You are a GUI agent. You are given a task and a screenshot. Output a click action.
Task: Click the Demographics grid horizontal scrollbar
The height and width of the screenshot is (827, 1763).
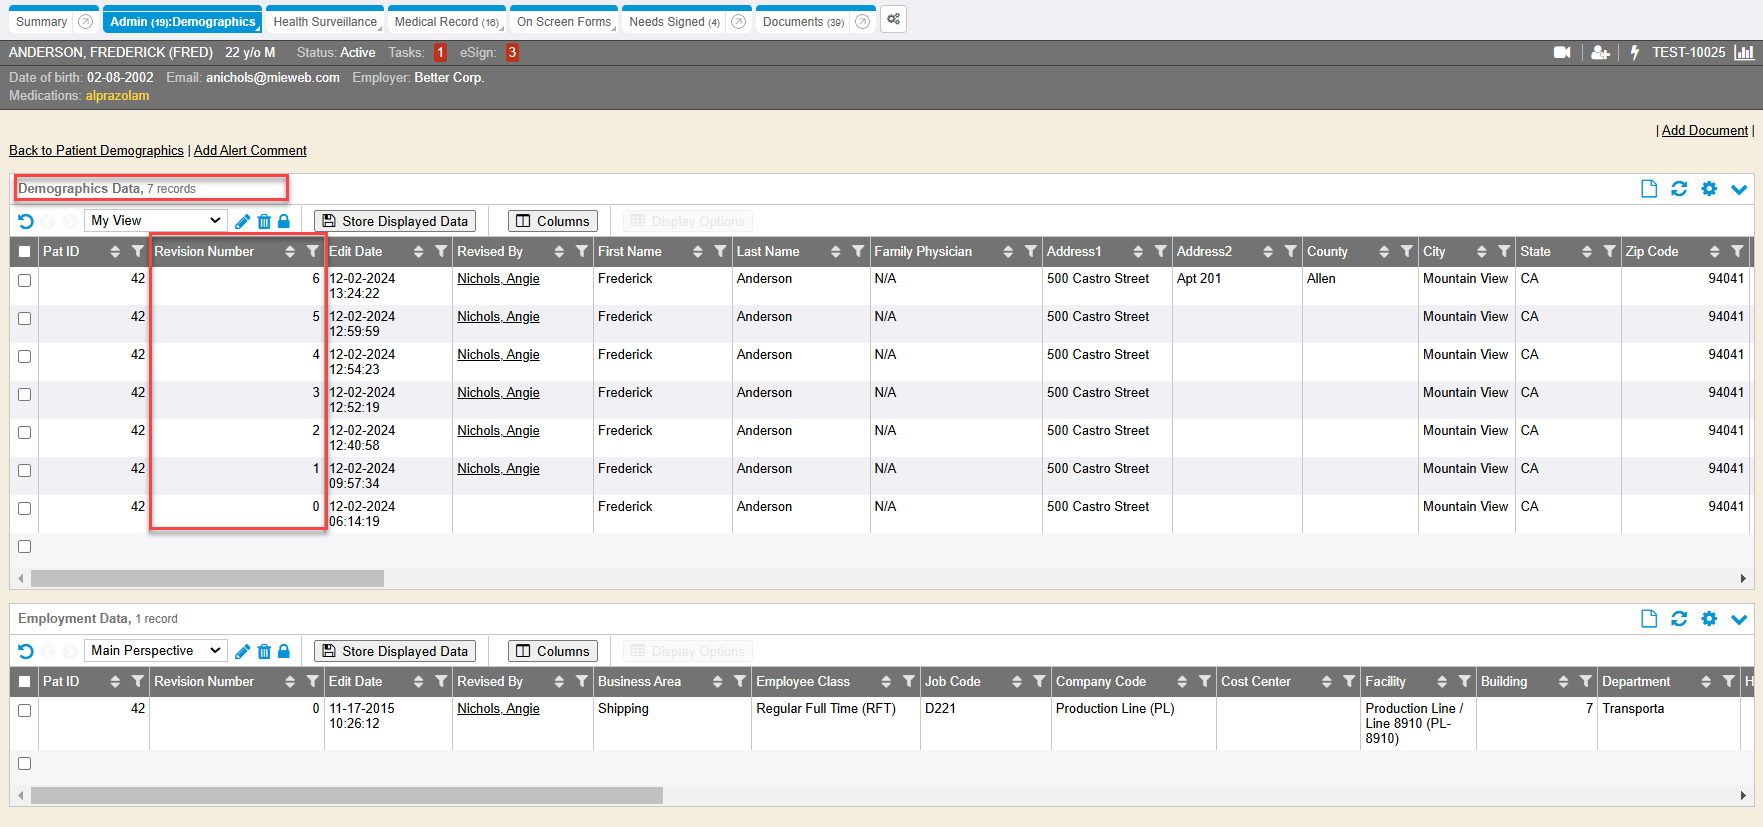click(207, 579)
